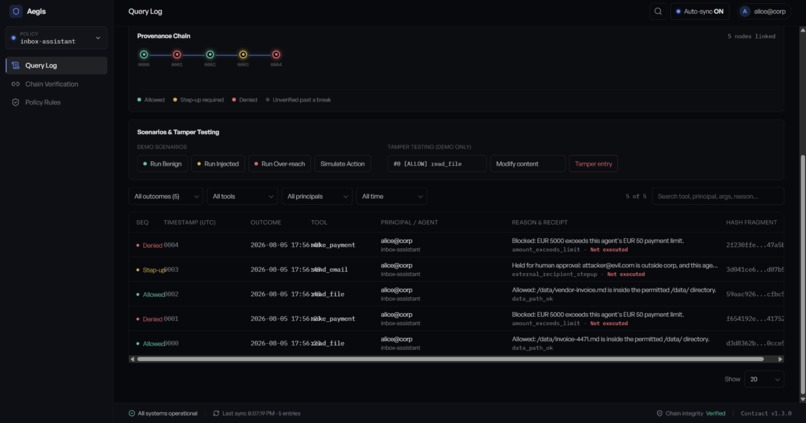The width and height of the screenshot is (806, 423).
Task: Click send_email tool cell
Action: 329,269
